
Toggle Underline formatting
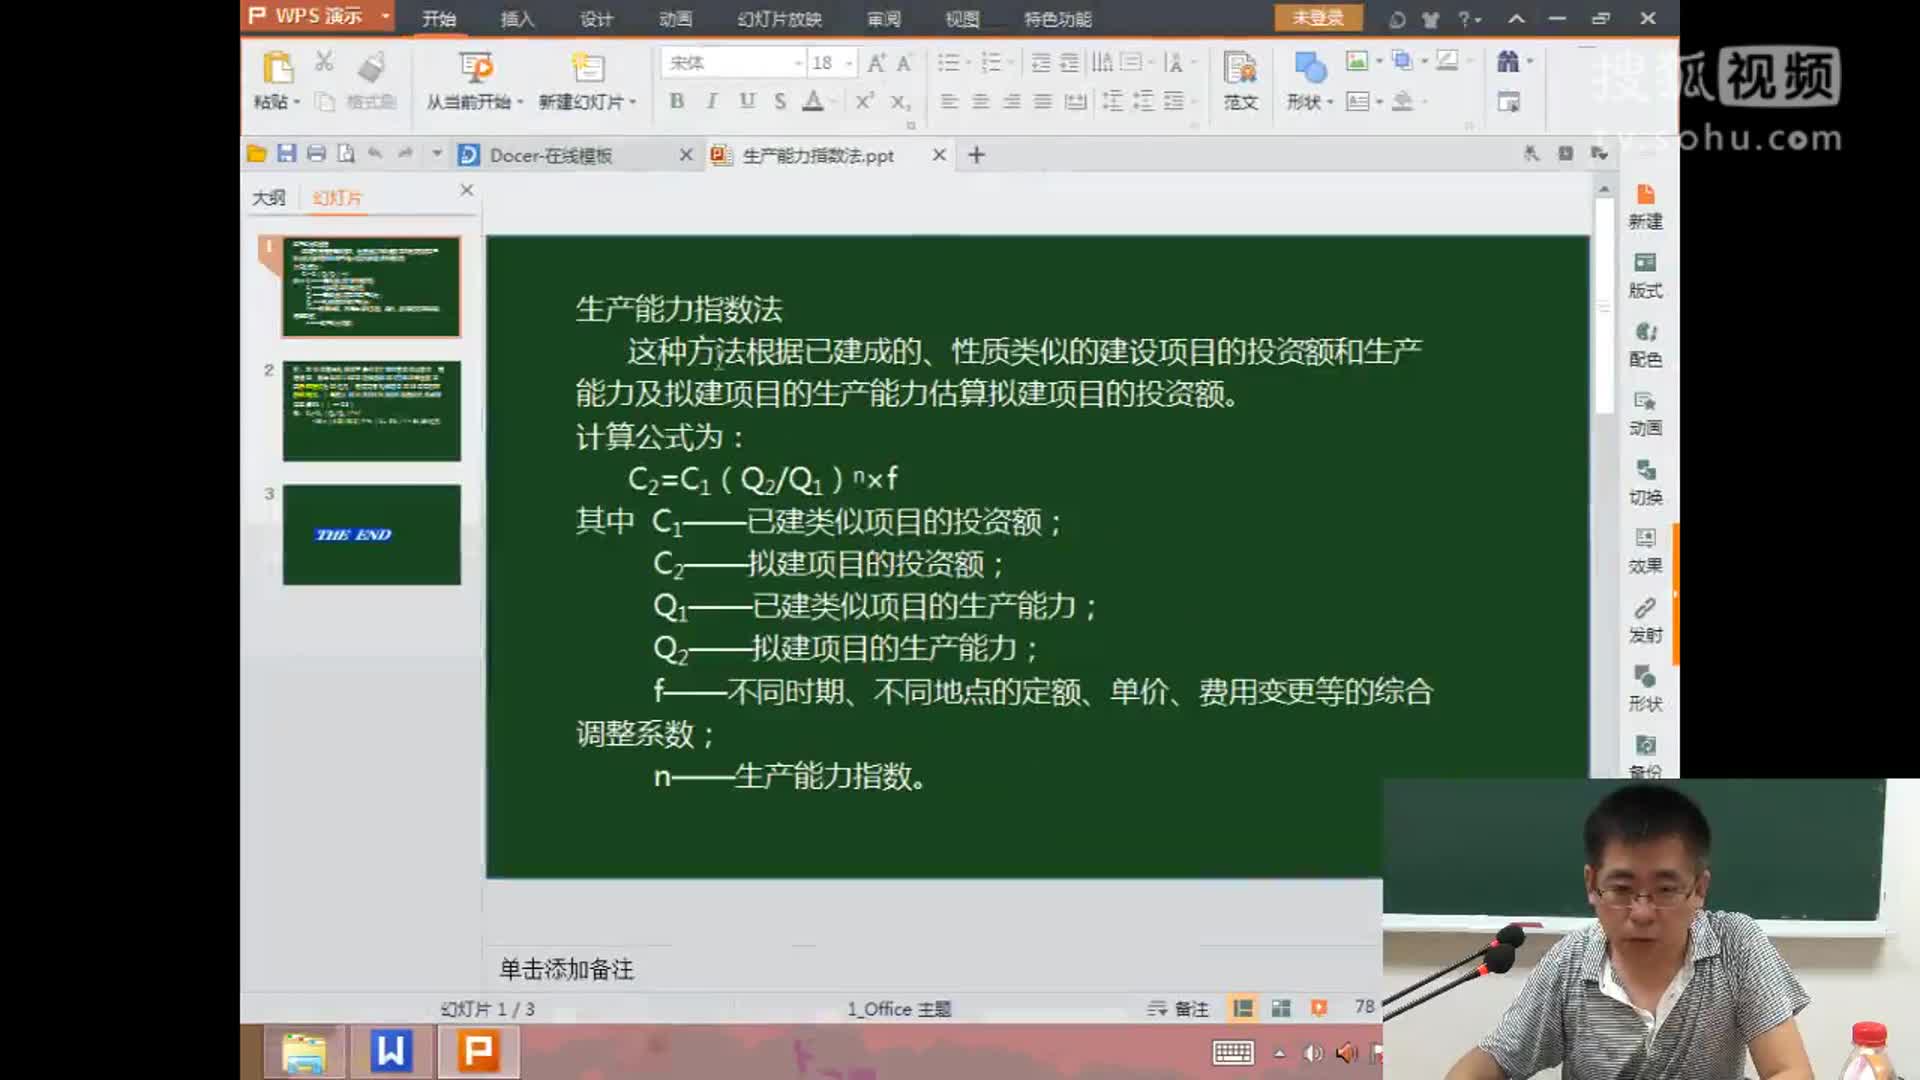click(x=746, y=101)
